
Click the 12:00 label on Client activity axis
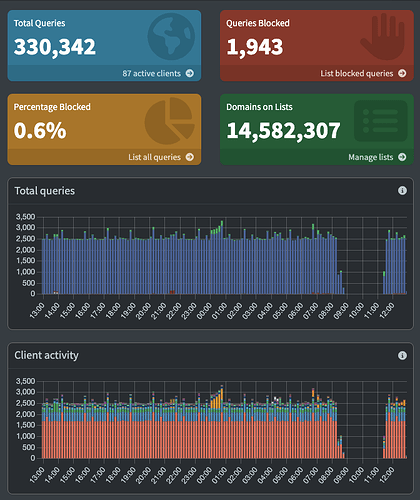pyautogui.click(x=387, y=475)
